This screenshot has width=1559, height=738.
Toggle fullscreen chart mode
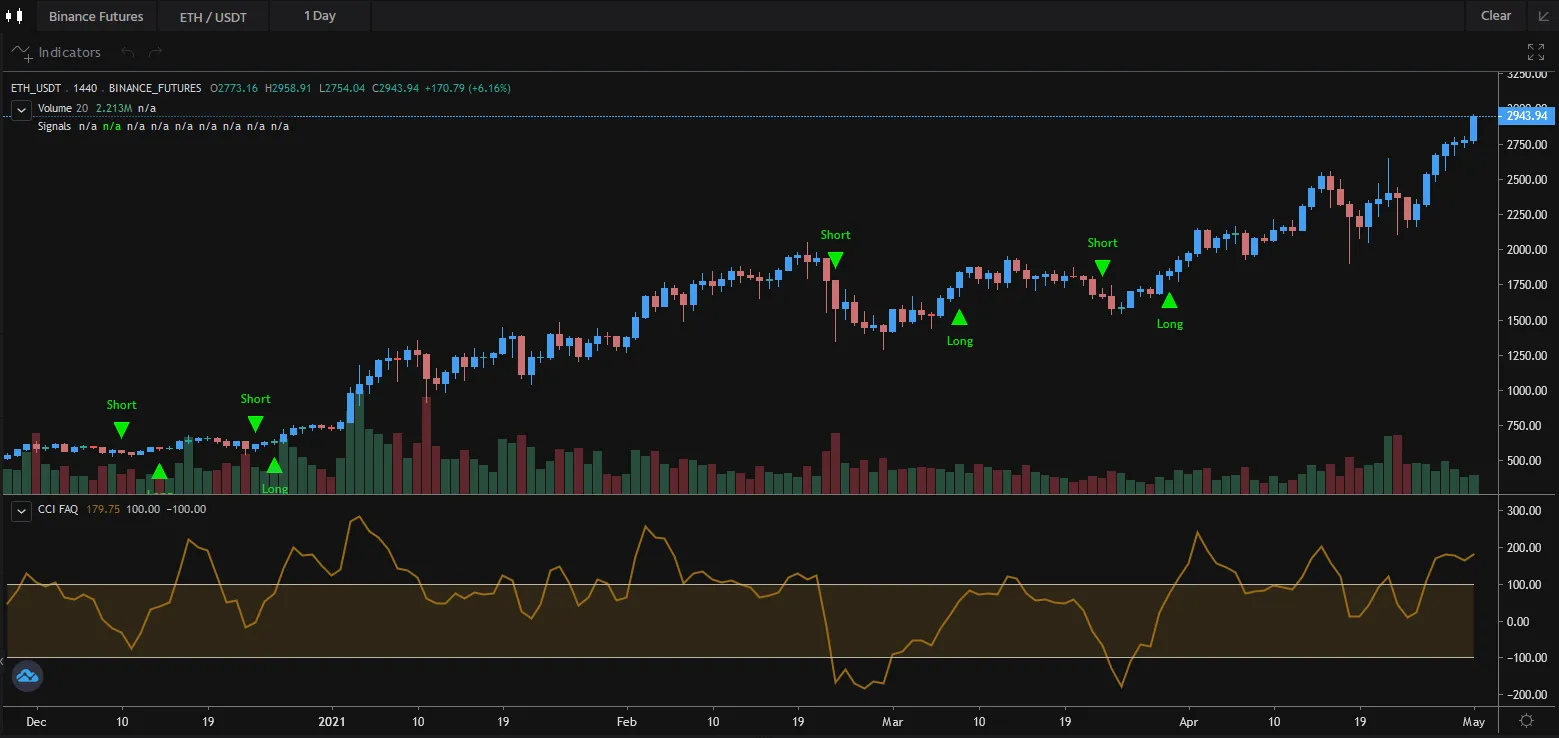(x=1536, y=52)
